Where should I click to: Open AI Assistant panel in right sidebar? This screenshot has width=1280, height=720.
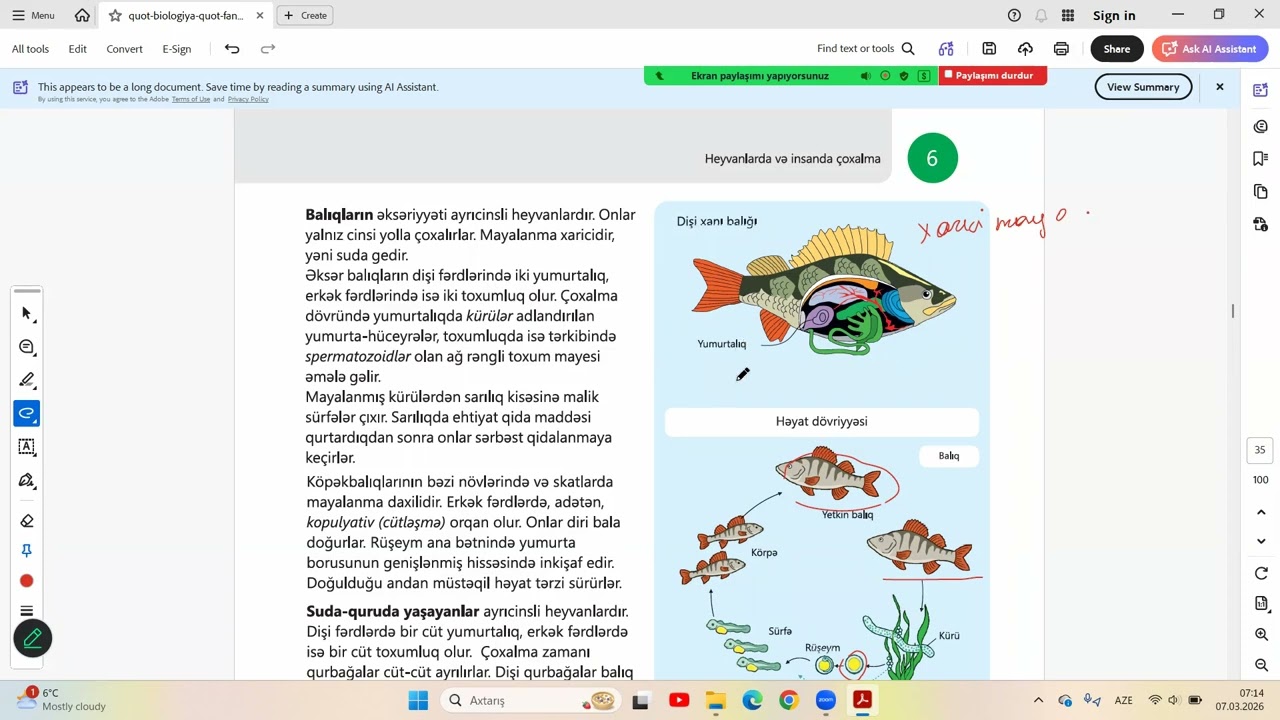1260,90
